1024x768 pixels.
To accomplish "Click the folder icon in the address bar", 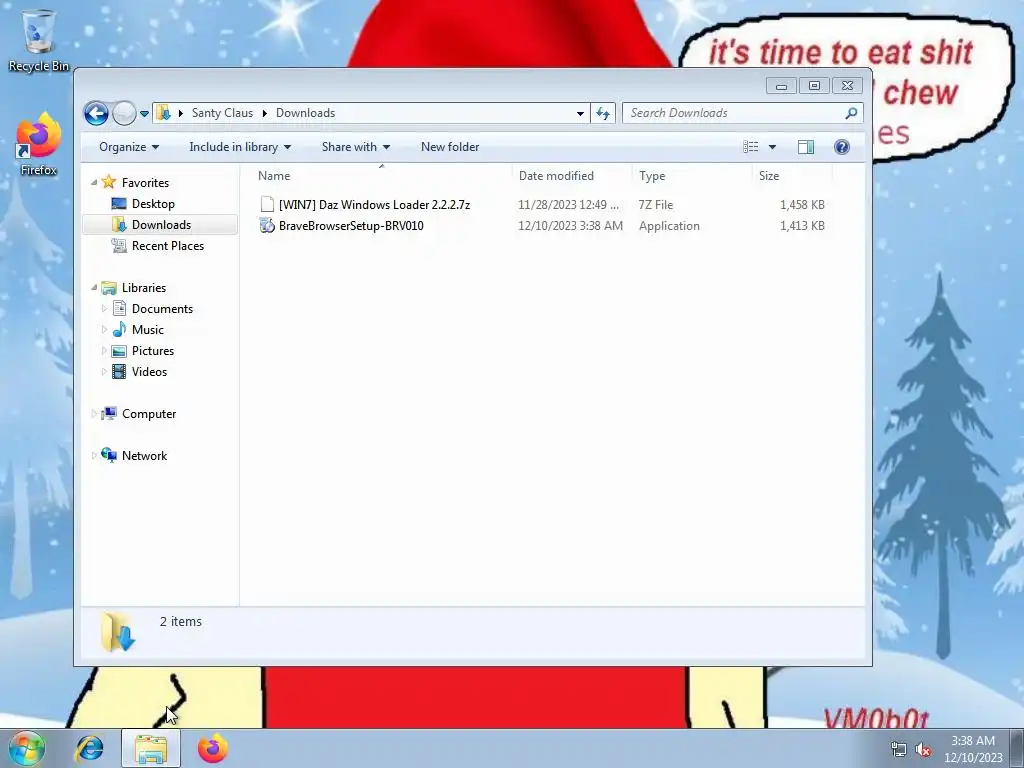I will pyautogui.click(x=163, y=113).
